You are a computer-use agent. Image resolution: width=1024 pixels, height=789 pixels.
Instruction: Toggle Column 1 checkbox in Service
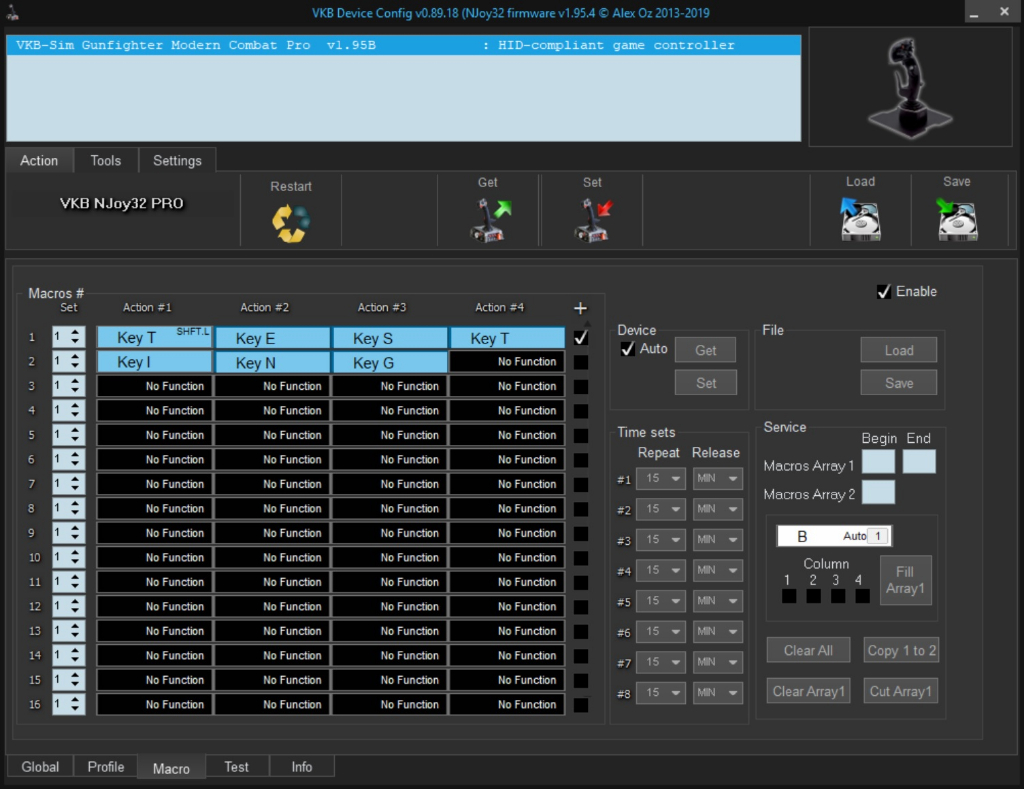[789, 596]
